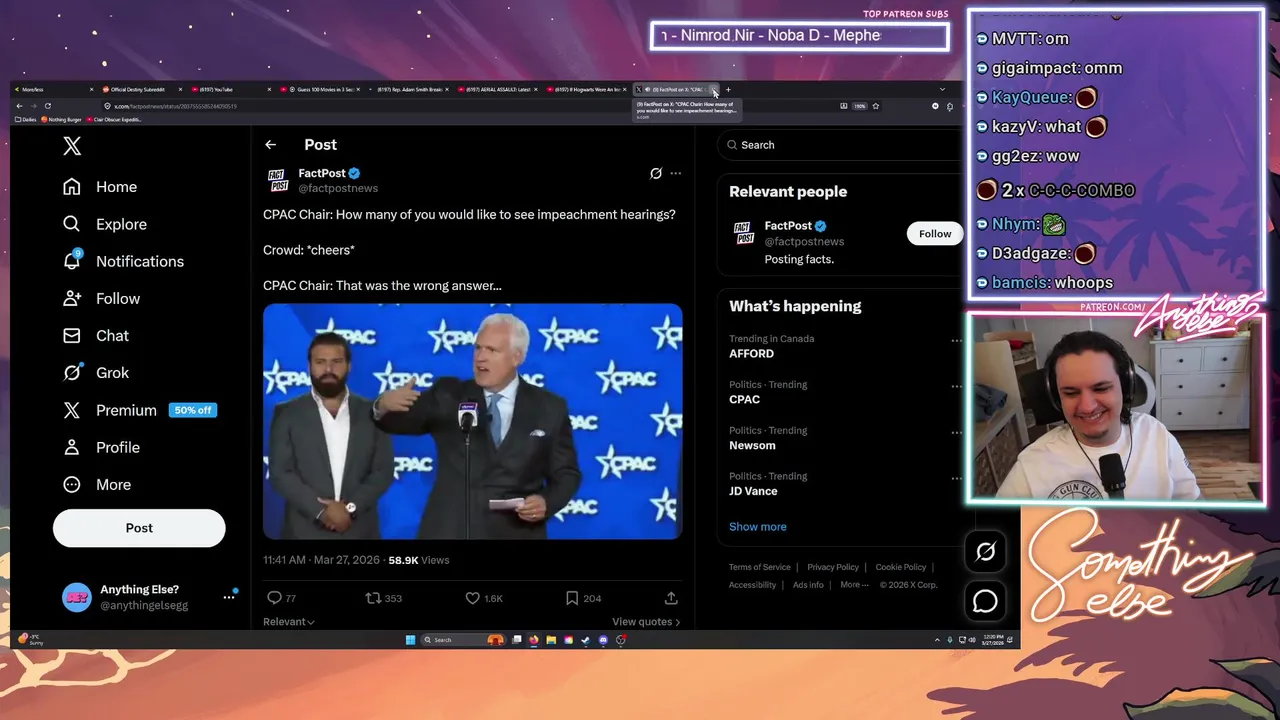Click the Notifications bell icon
Viewport: 1280px width, 720px height.
[x=72, y=261]
